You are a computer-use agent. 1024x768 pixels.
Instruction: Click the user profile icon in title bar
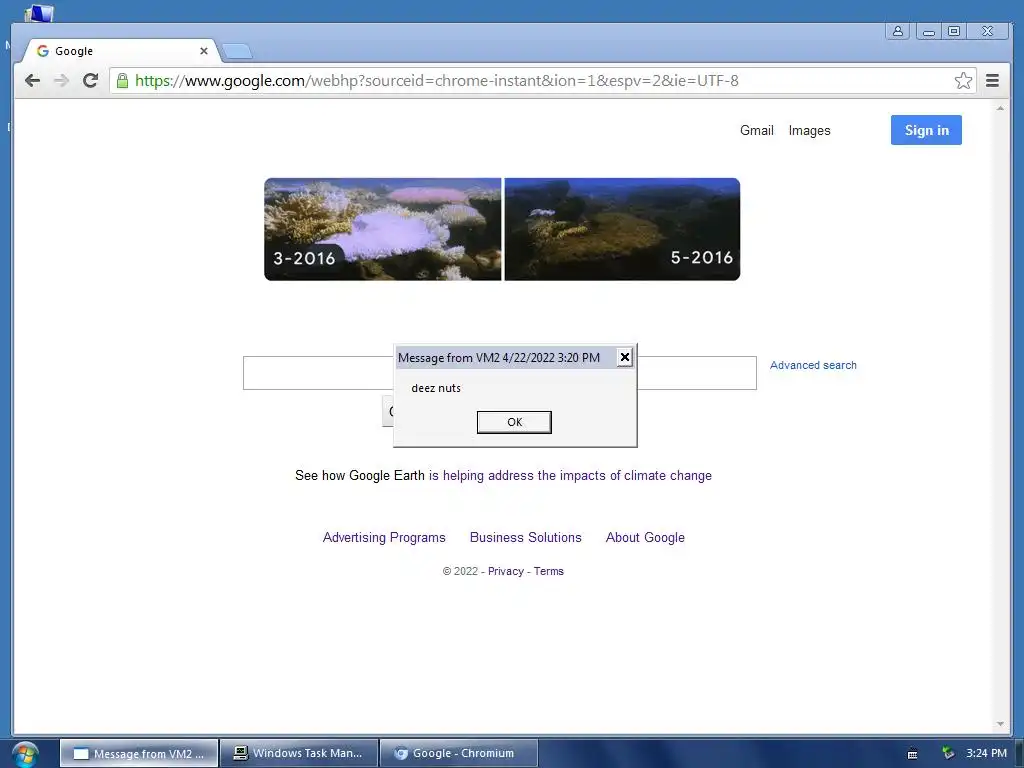pyautogui.click(x=898, y=31)
